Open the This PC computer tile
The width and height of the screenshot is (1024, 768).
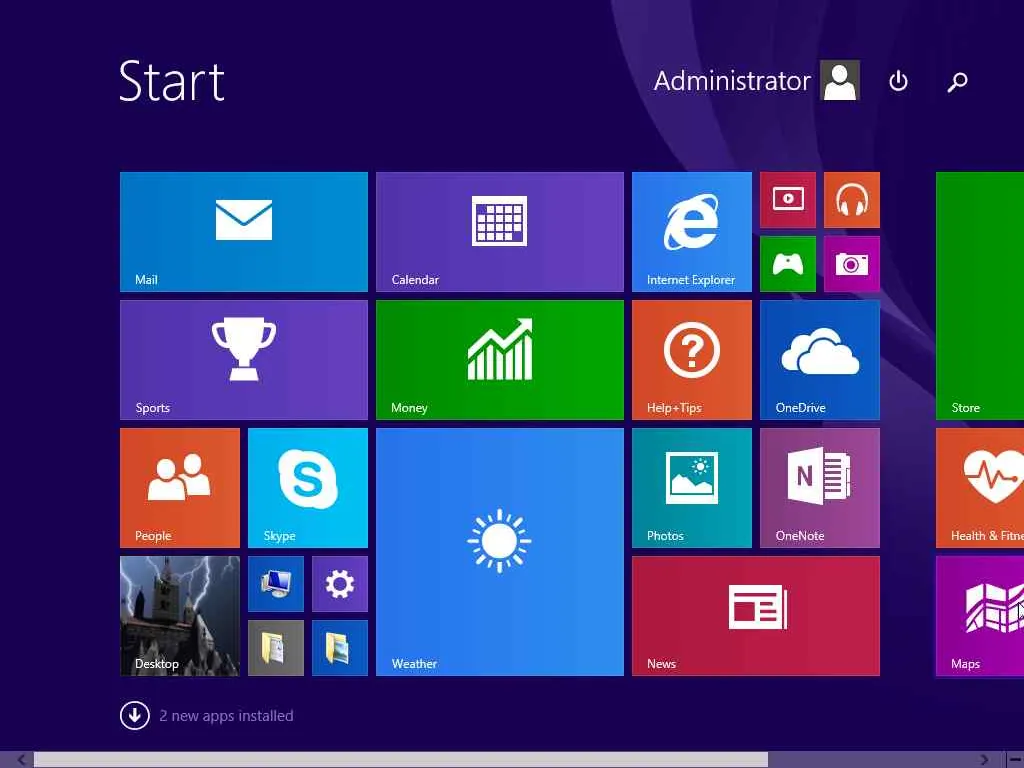pos(276,584)
